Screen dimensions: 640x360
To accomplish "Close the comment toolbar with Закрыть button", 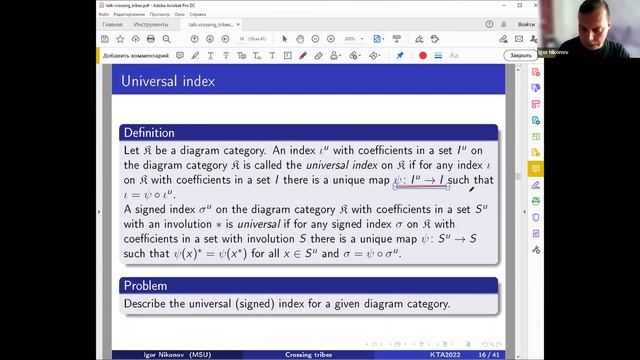I will 520,56.
